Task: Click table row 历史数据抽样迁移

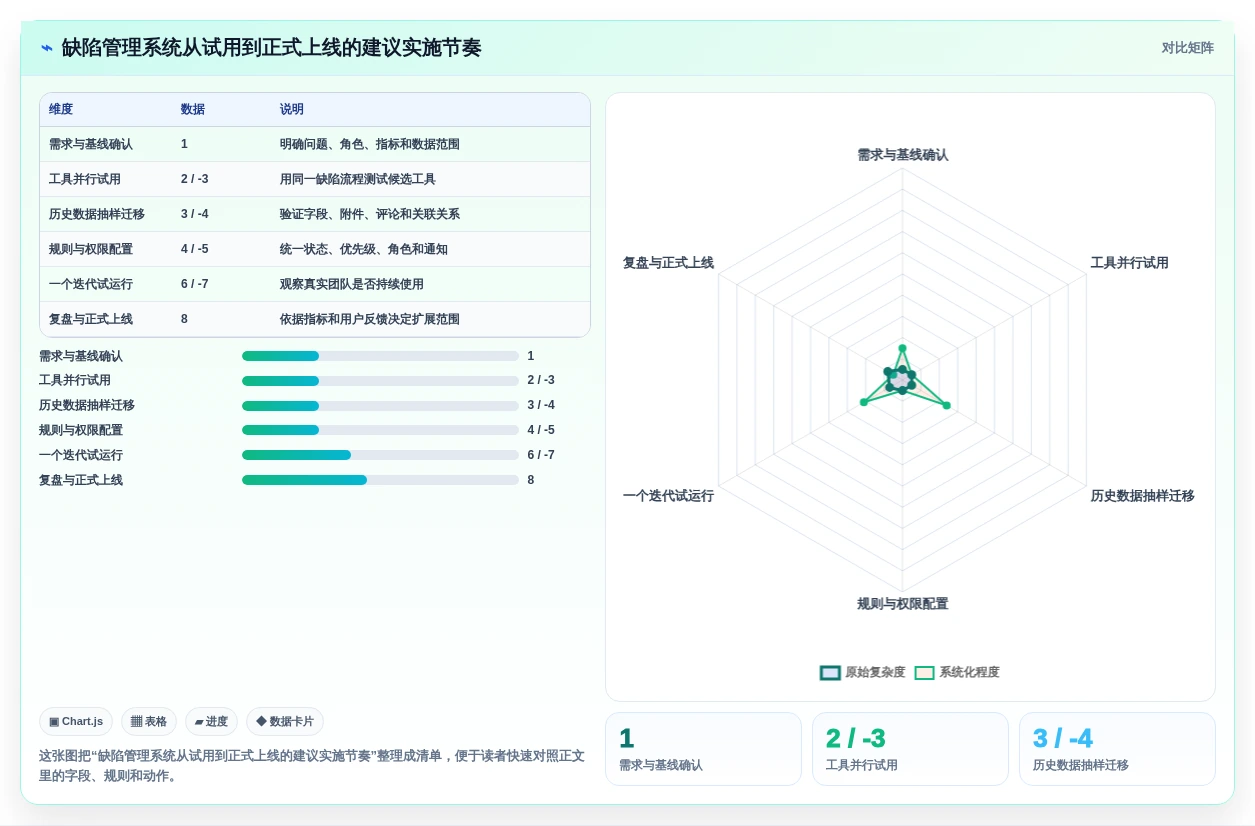Action: click(315, 214)
